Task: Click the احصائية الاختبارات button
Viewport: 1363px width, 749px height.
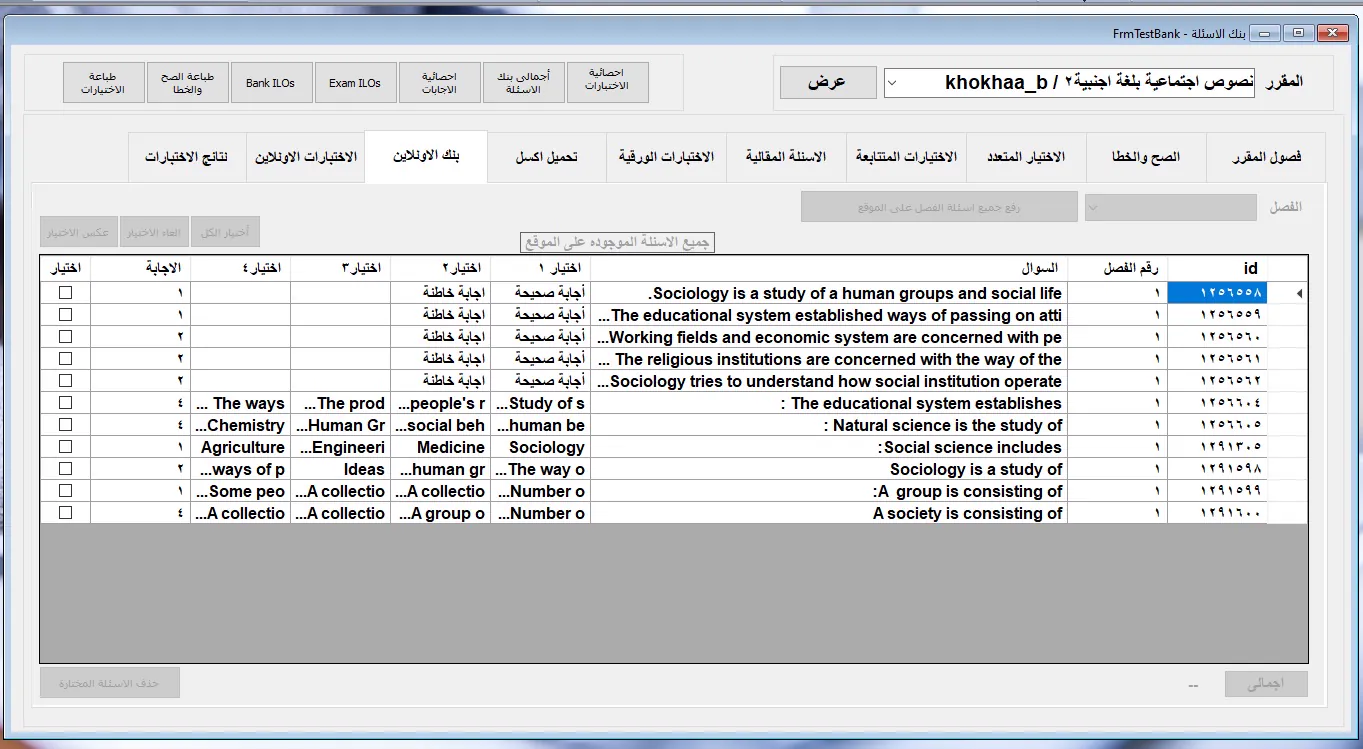Action: (x=608, y=83)
